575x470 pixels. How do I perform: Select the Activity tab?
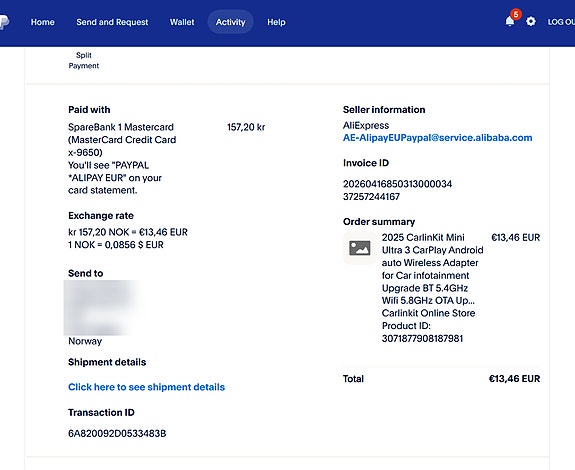230,22
